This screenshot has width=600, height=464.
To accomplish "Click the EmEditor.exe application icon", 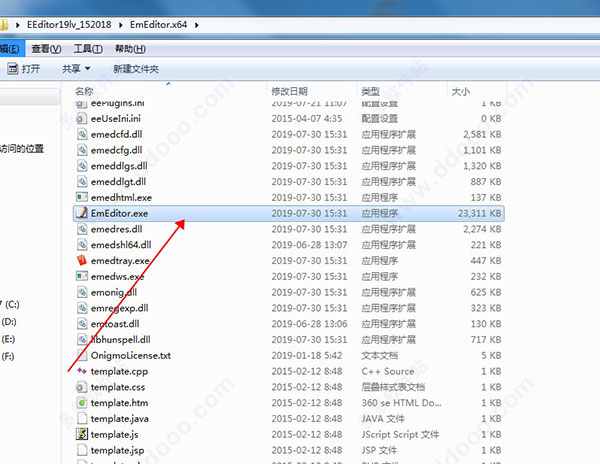I will pos(82,213).
